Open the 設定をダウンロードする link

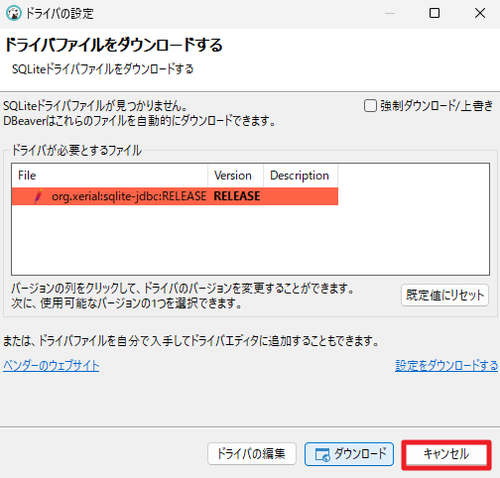446,366
